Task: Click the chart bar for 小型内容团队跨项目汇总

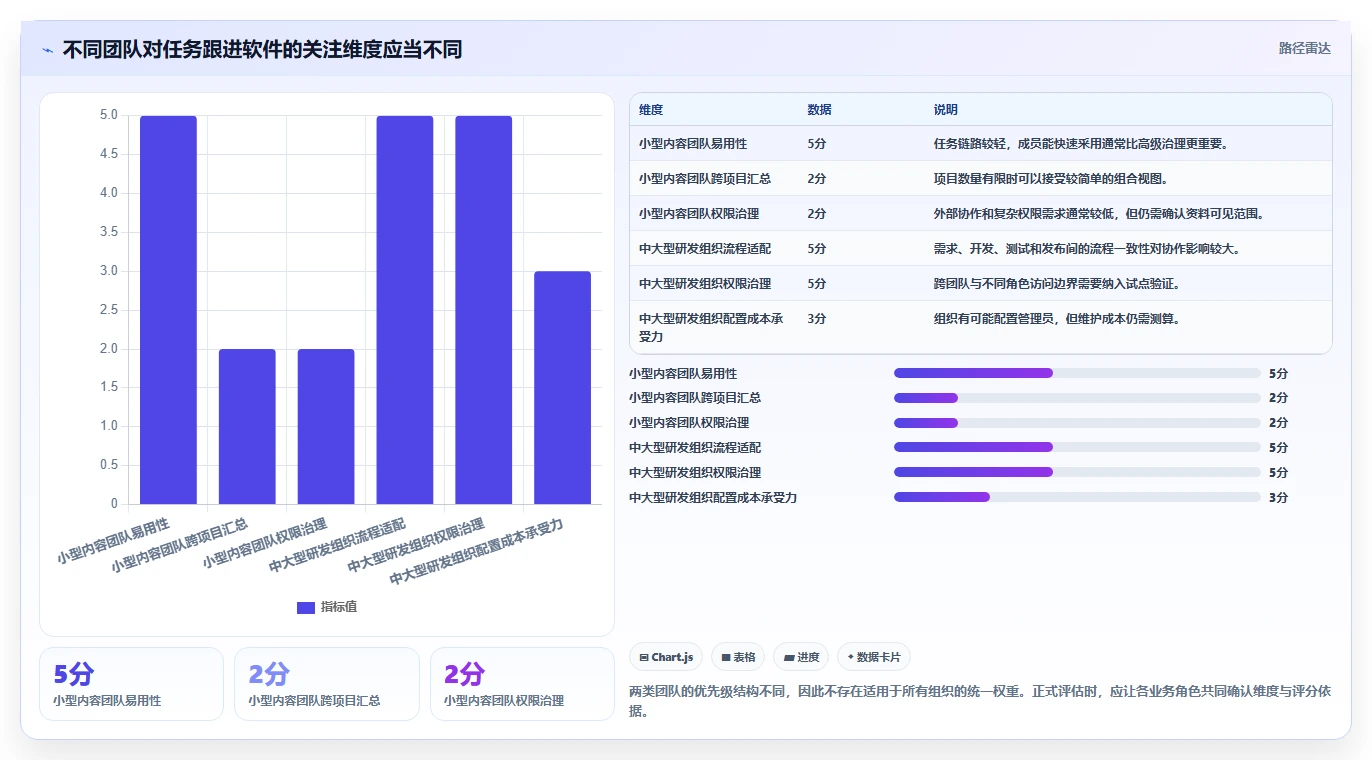Action: pyautogui.click(x=247, y=427)
